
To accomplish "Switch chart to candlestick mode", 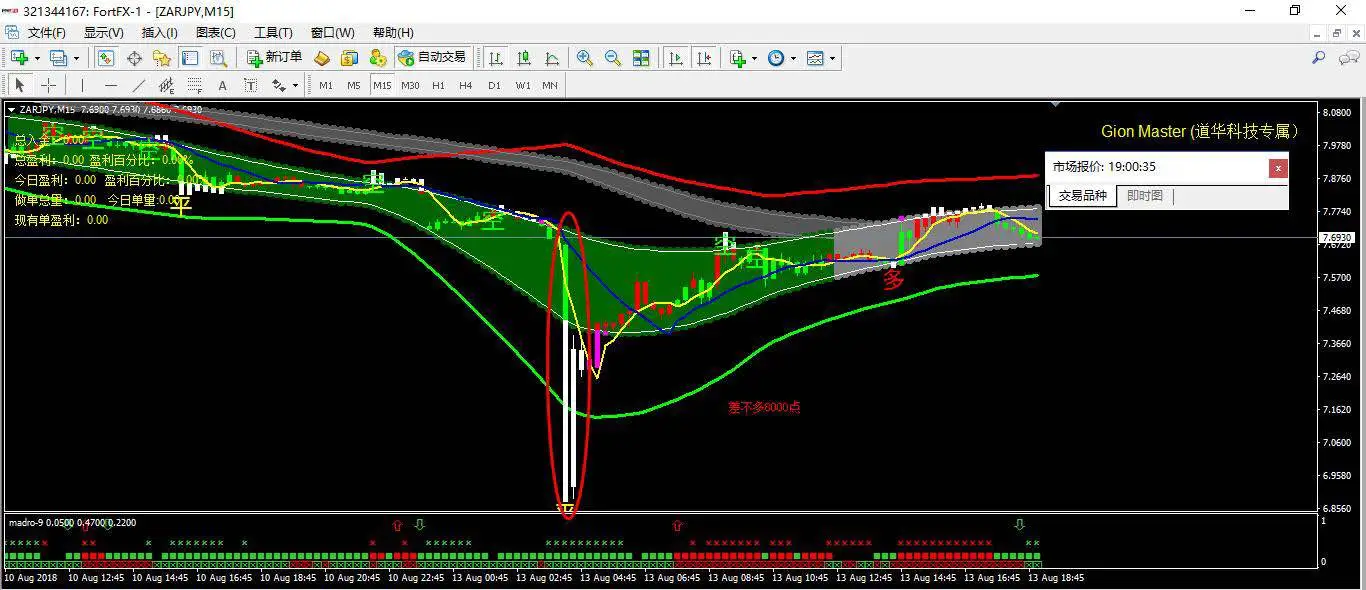I will (524, 58).
